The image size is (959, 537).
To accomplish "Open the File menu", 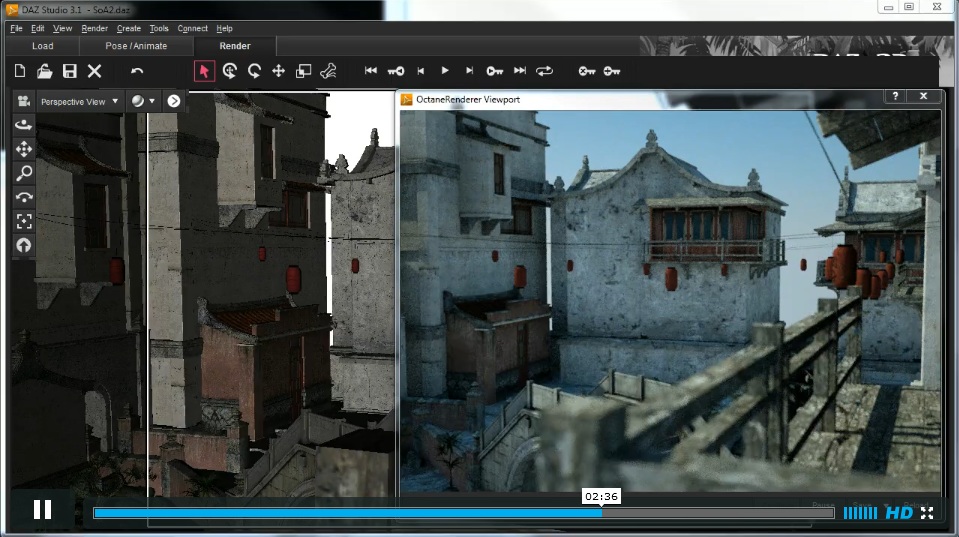I will click(x=17, y=28).
